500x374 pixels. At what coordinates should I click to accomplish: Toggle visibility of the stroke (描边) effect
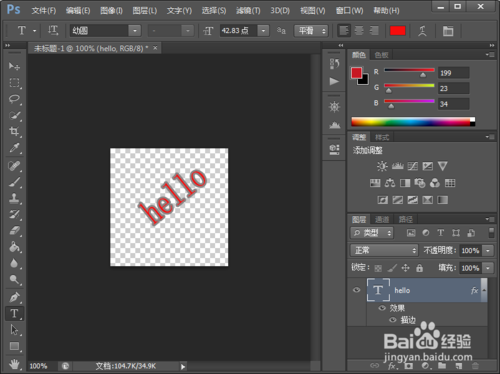pyautogui.click(x=393, y=320)
